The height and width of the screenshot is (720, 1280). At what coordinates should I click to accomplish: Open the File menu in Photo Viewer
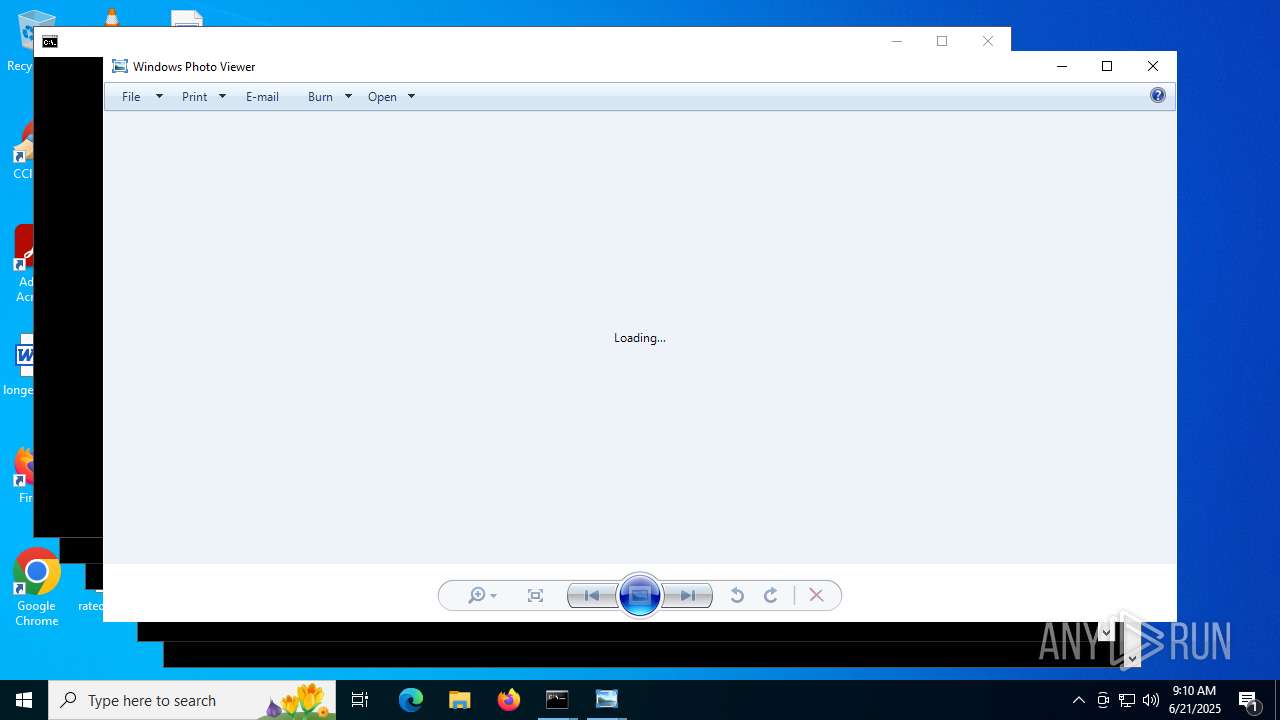[x=131, y=97]
